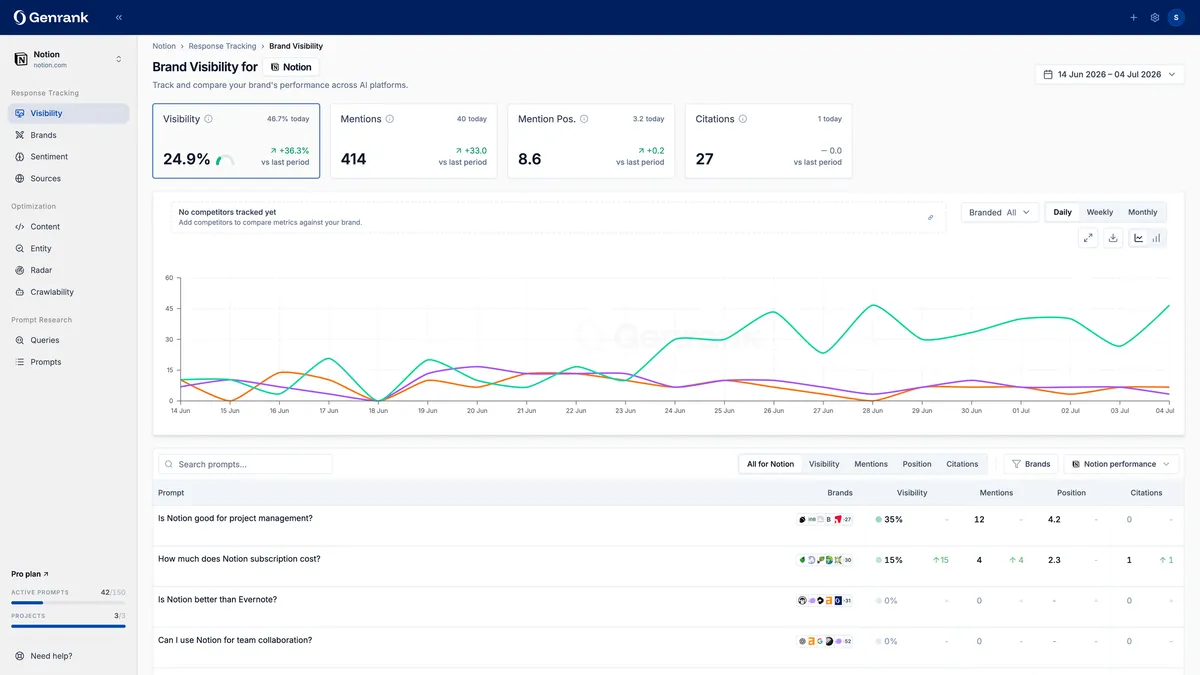Click info icon next to Visibility card title
The width and height of the screenshot is (1200, 675).
(x=209, y=119)
